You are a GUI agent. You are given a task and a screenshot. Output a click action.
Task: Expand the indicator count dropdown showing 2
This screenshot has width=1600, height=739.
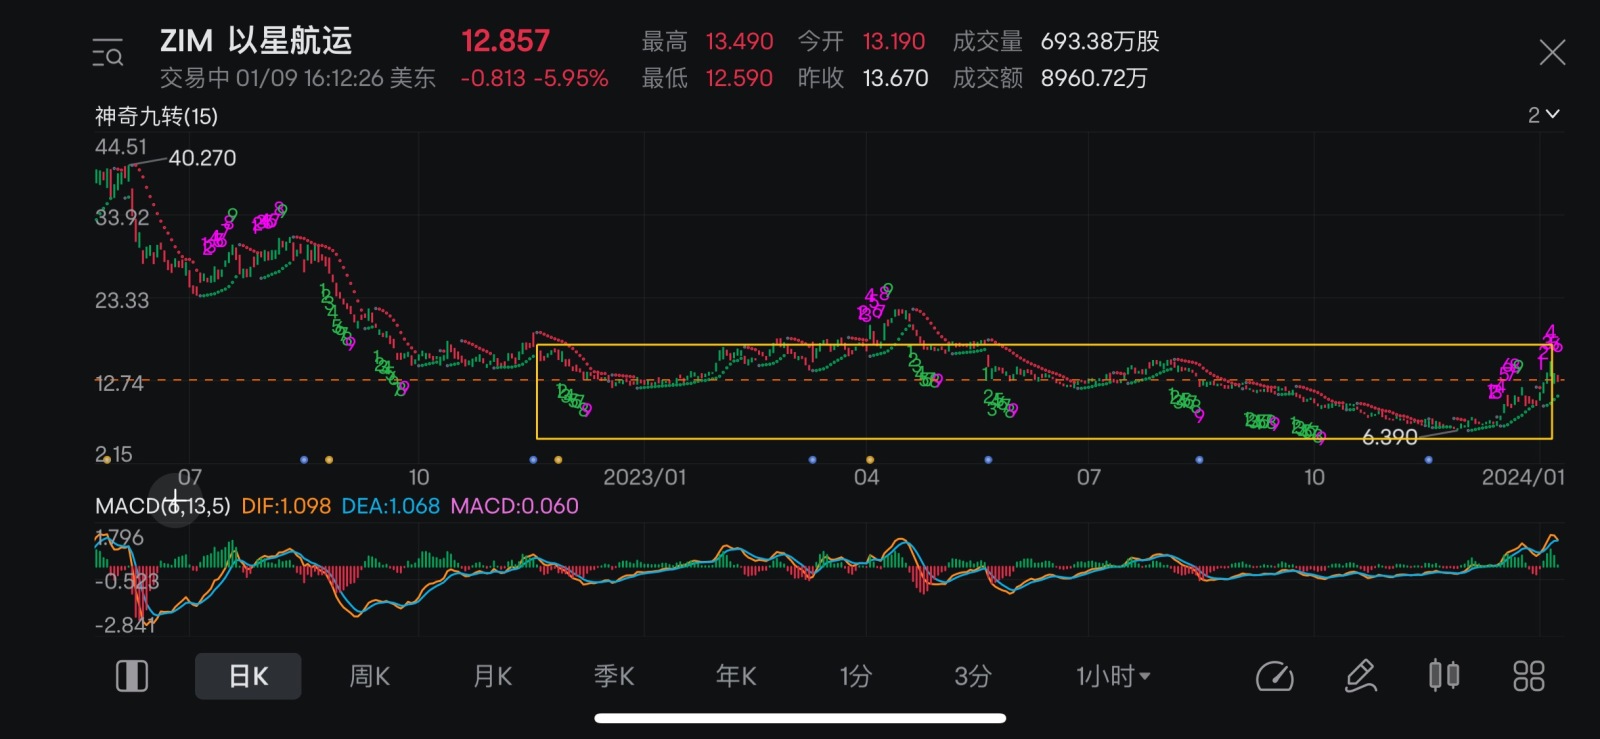pos(1543,115)
